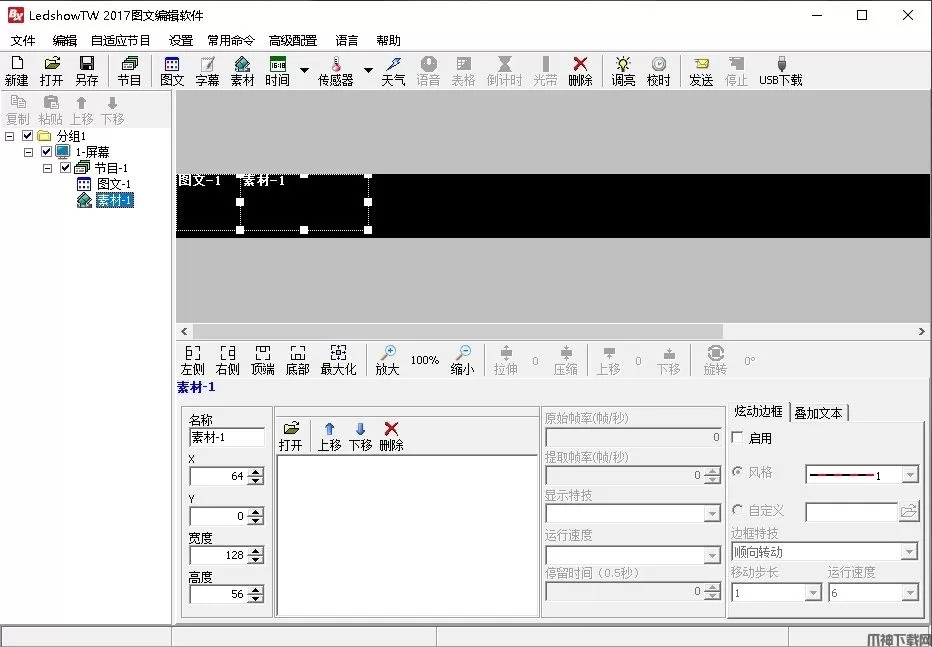Open the 天气 (weather) tool
This screenshot has height=647, width=932.
pyautogui.click(x=393, y=71)
